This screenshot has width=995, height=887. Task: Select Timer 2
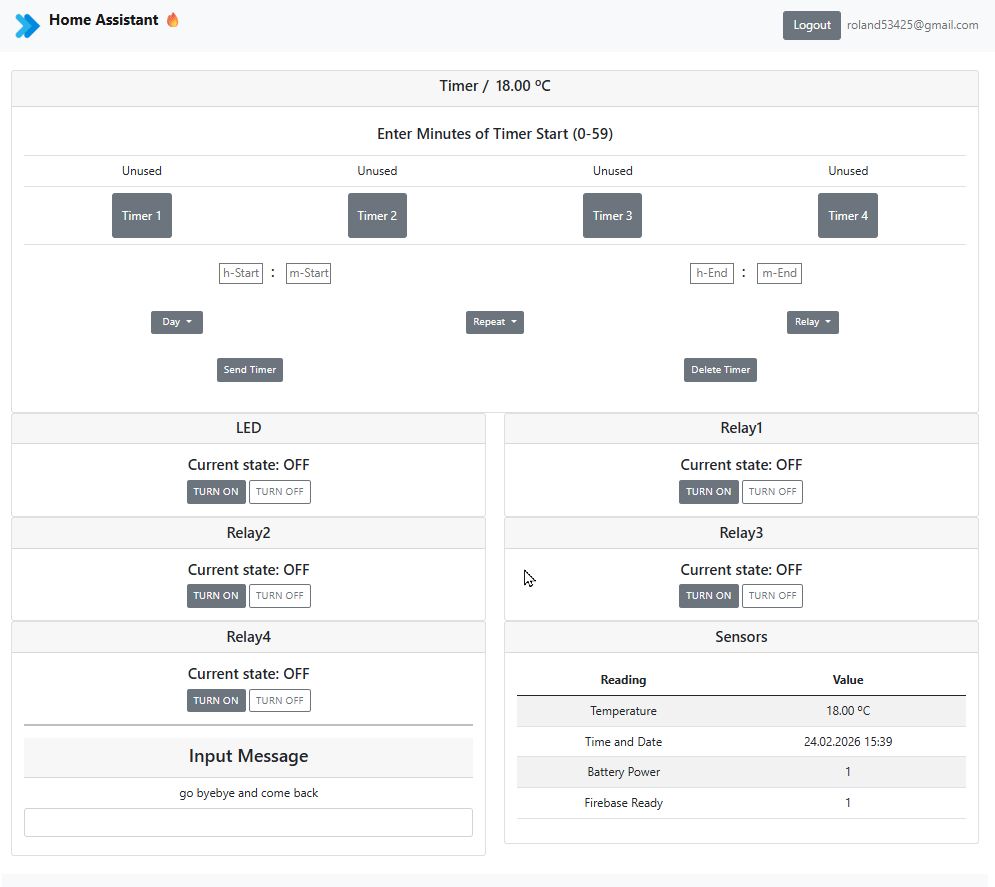(x=377, y=215)
